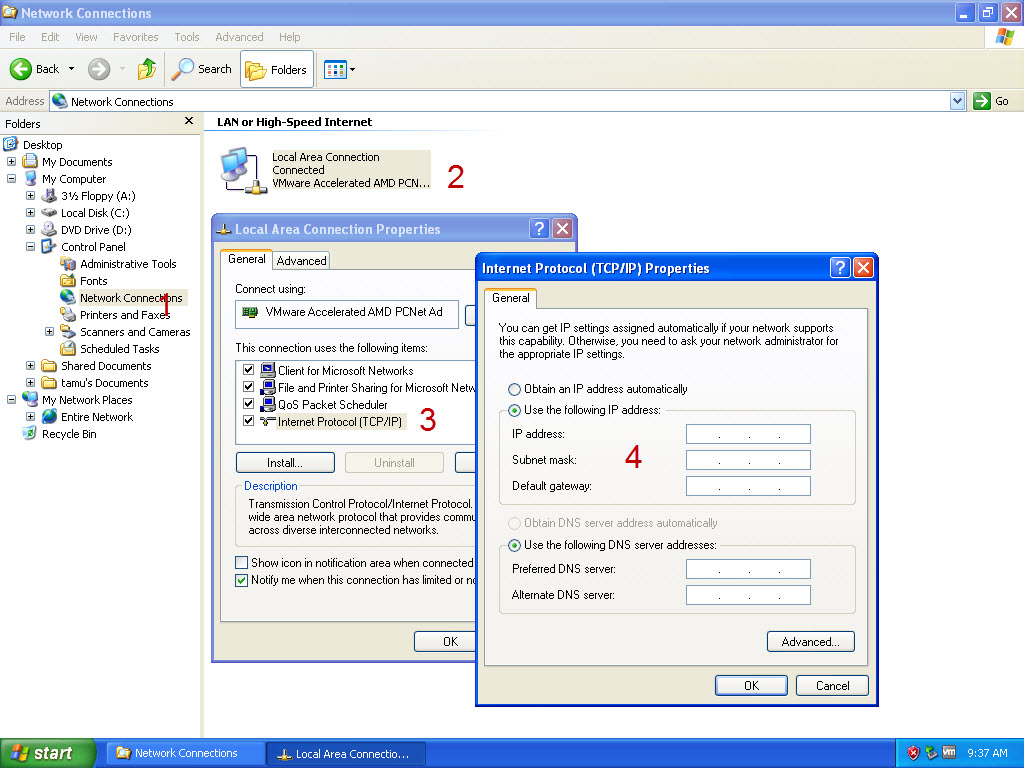
Task: Toggle the Folders pane button
Action: point(277,69)
